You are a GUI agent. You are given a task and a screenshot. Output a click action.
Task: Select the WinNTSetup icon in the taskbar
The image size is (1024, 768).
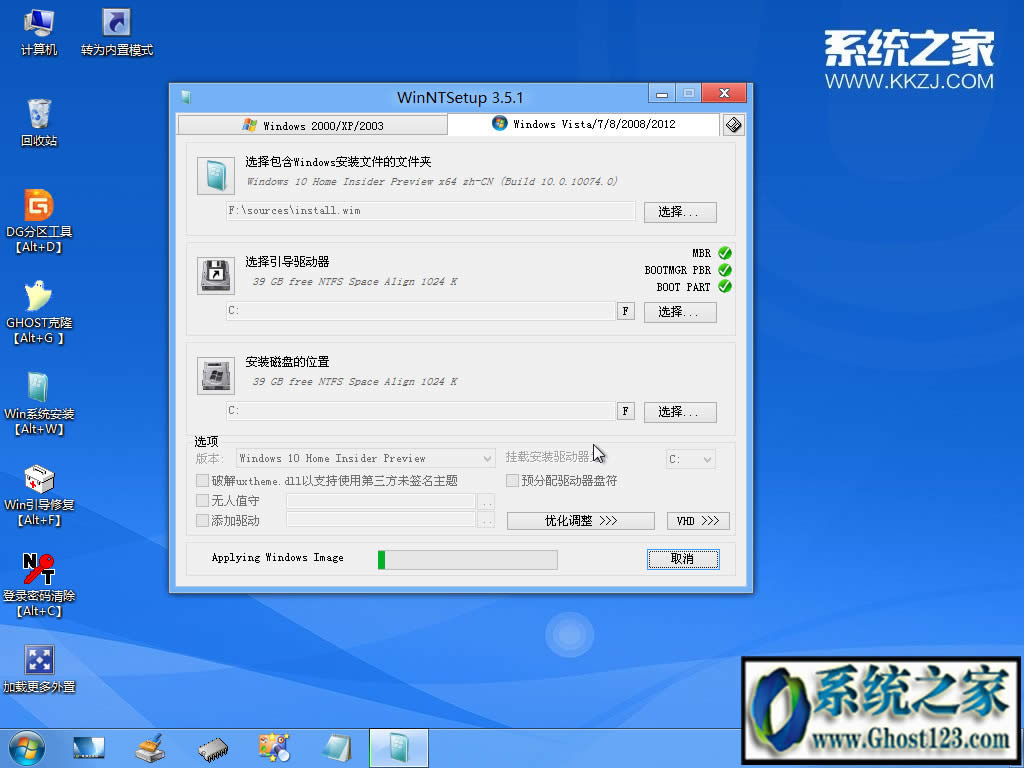[398, 747]
